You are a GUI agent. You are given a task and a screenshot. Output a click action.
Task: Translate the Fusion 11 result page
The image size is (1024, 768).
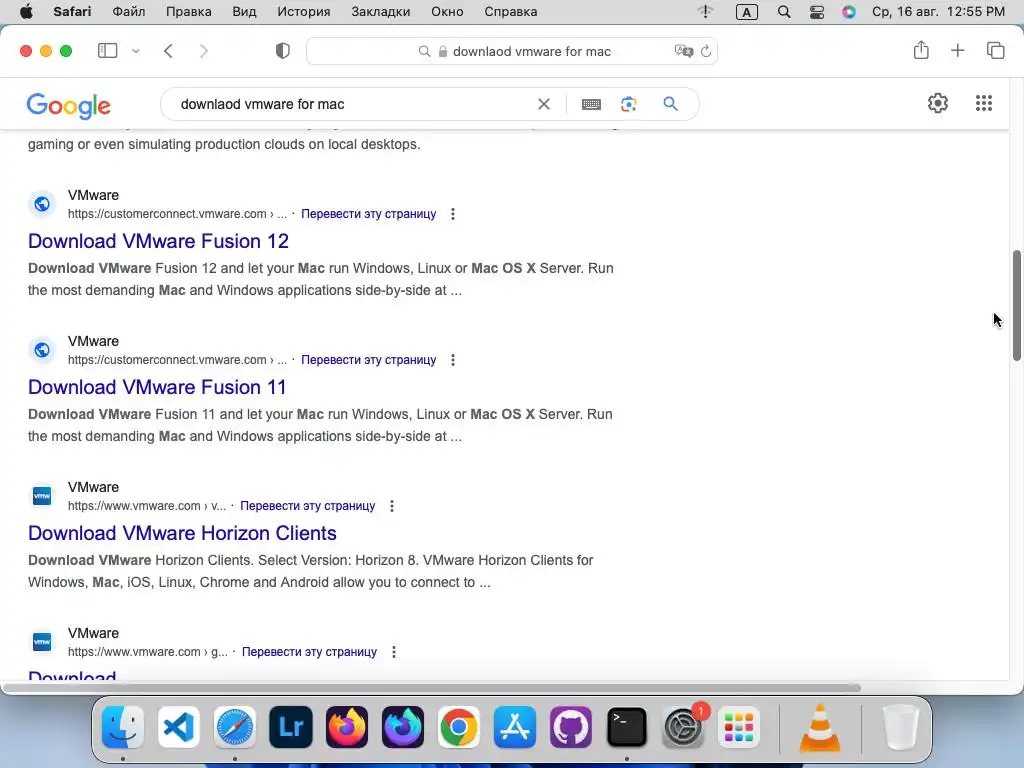(x=368, y=360)
